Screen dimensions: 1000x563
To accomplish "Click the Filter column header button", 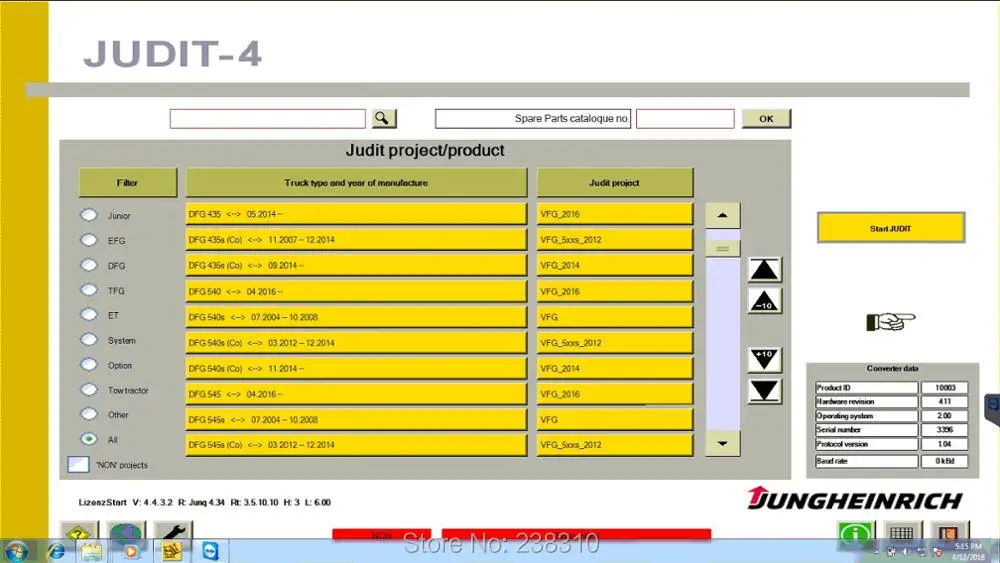I will (x=128, y=183).
